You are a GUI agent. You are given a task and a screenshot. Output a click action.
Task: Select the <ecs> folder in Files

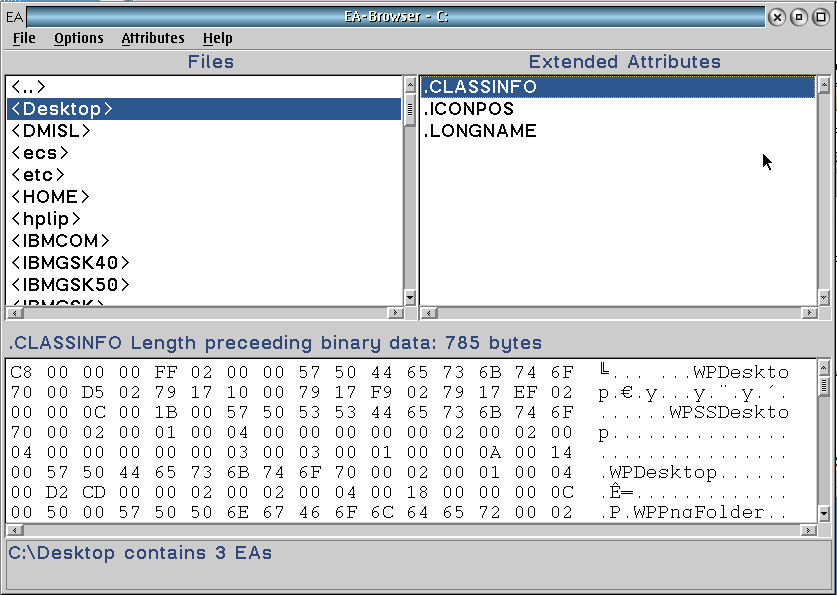pos(40,153)
